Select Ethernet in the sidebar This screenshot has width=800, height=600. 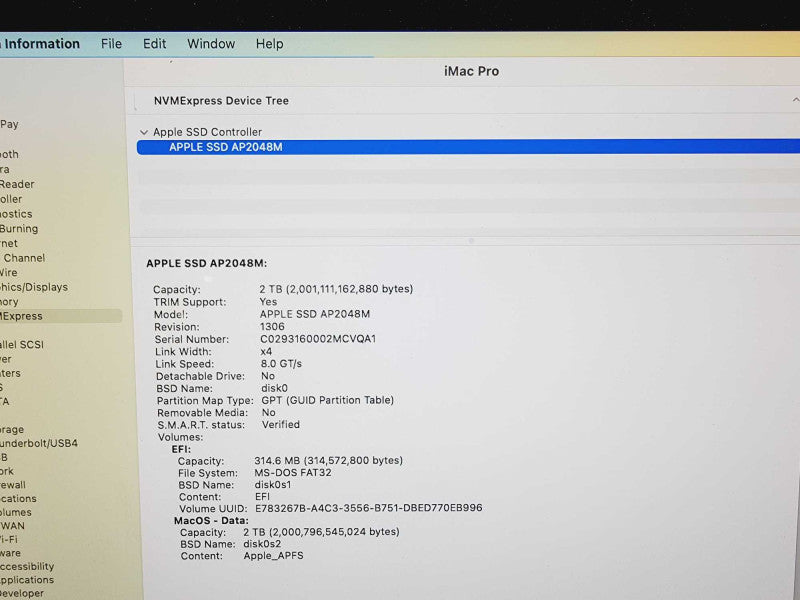tap(9, 243)
